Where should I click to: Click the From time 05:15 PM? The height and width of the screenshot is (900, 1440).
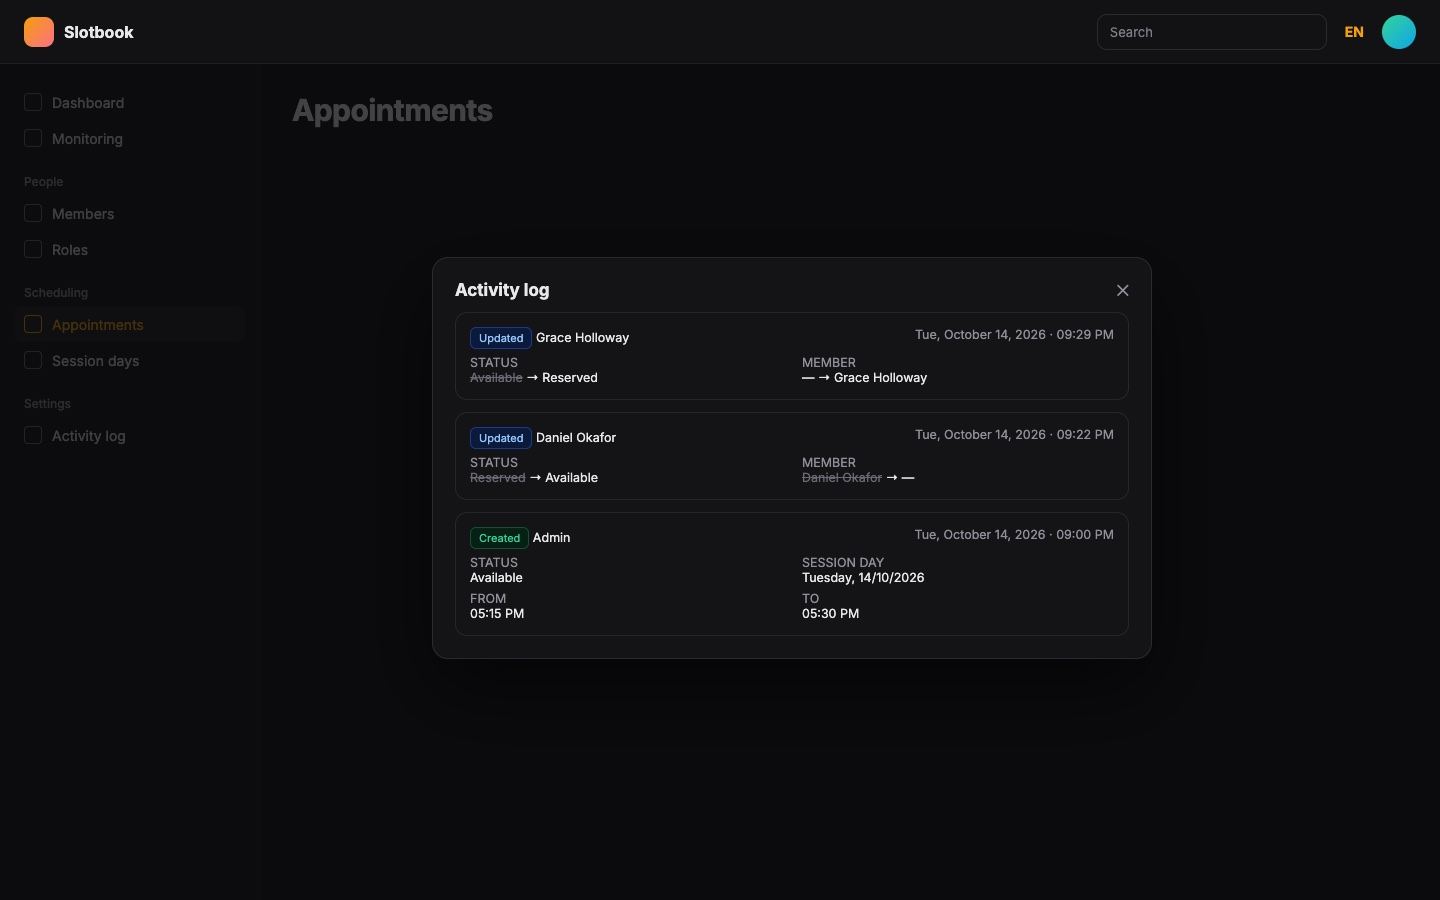tap(497, 614)
